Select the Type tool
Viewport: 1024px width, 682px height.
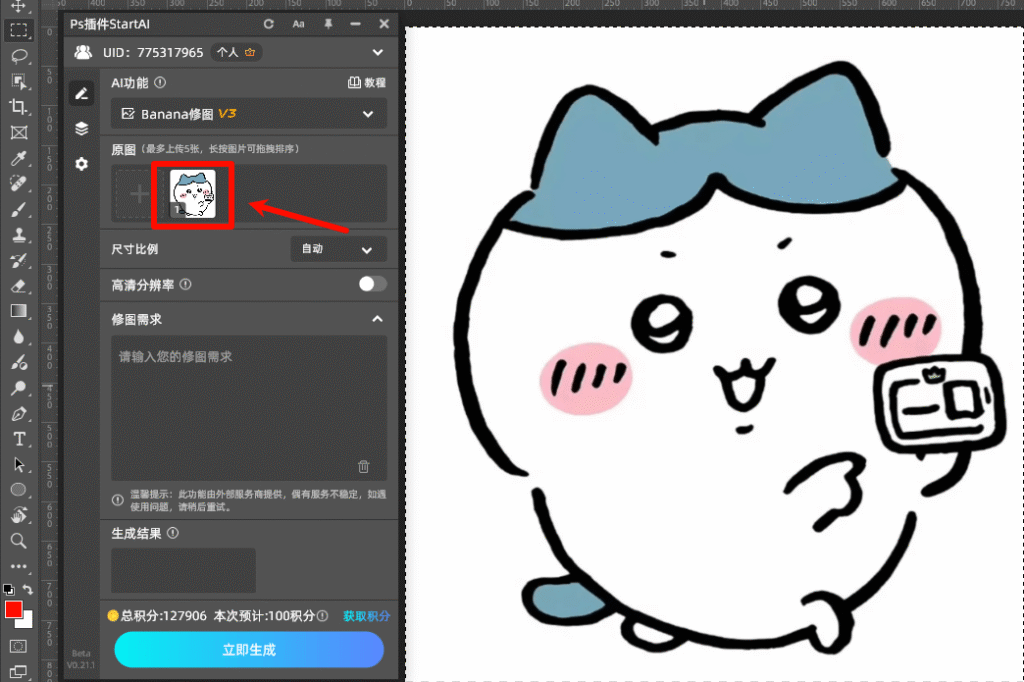[x=20, y=439]
